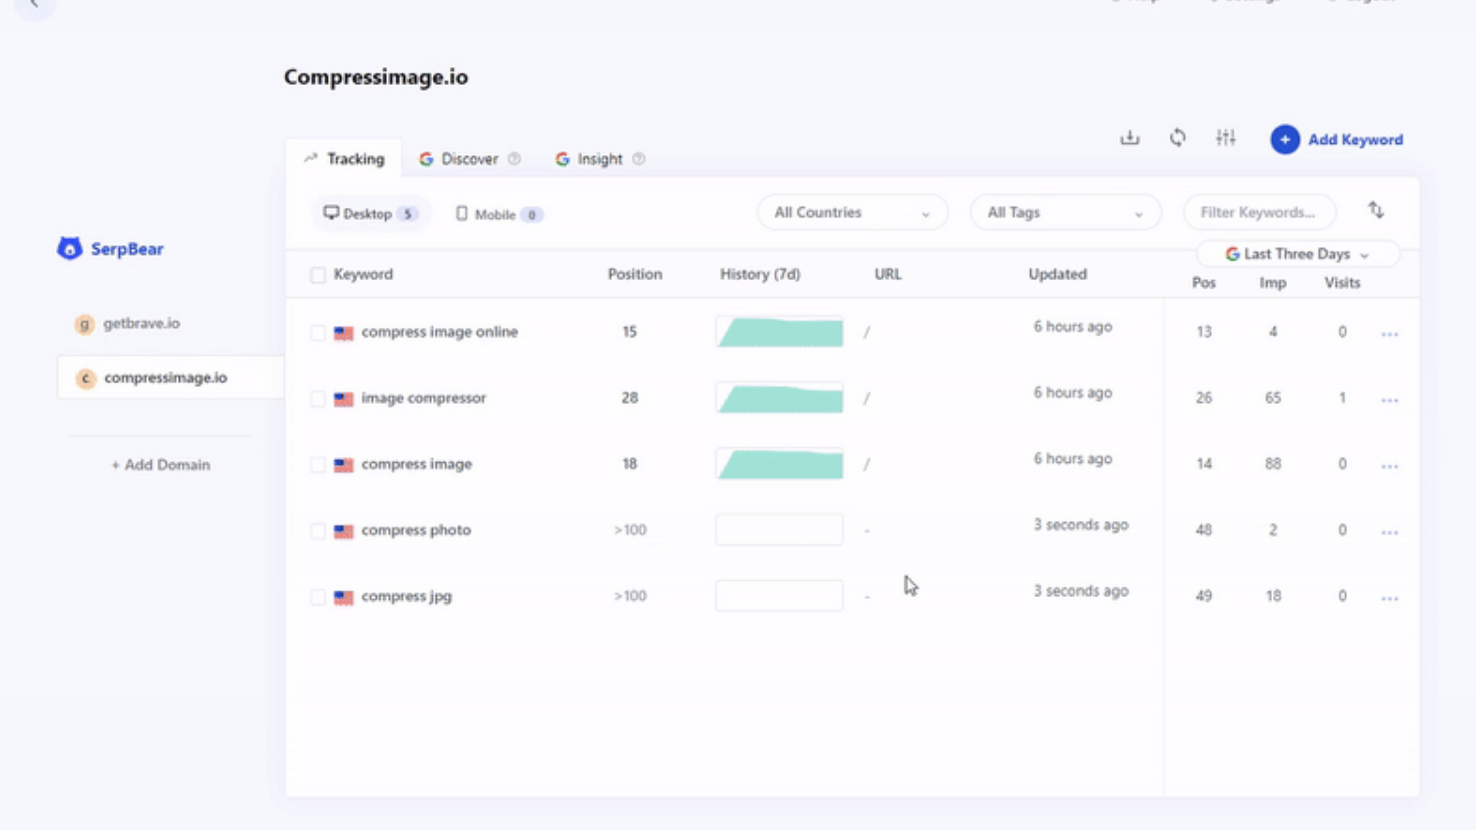Click empty history chart for compress photo

[x=779, y=530]
